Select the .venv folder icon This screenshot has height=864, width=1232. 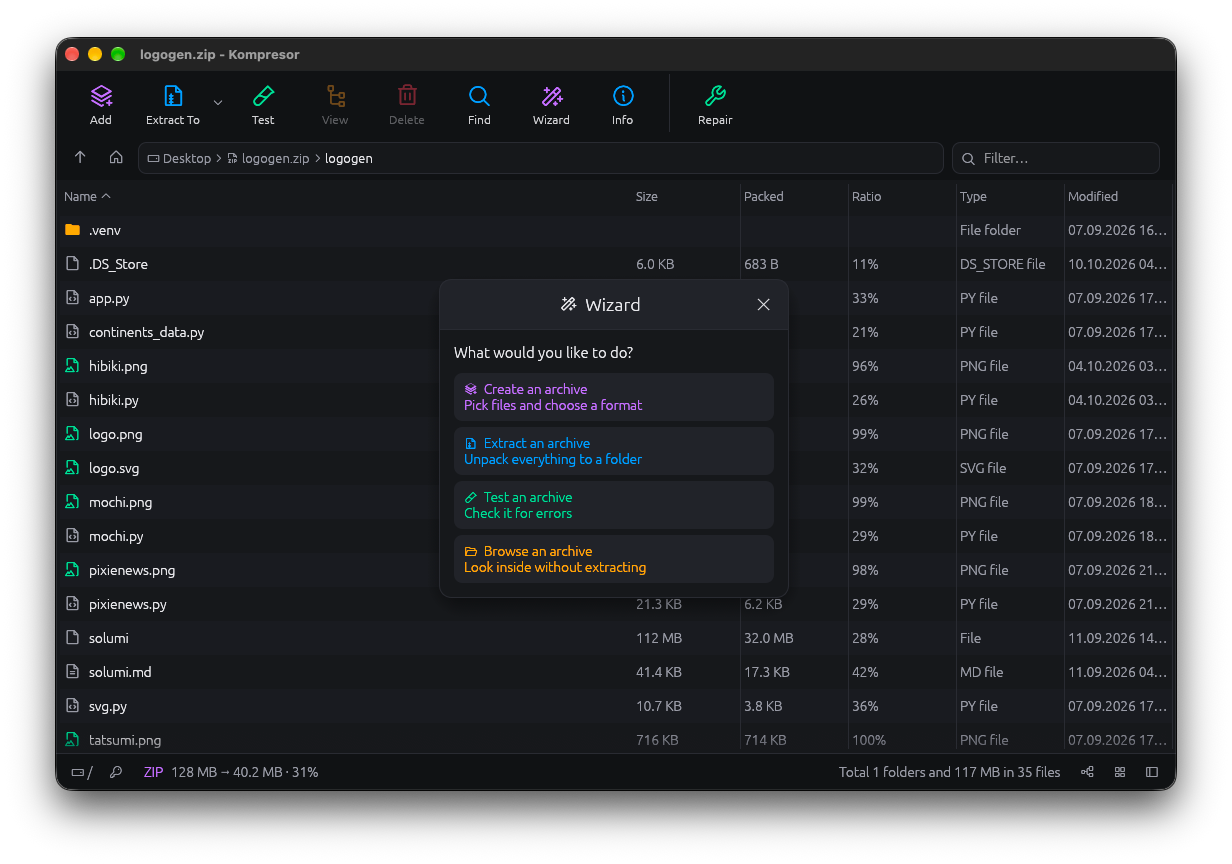click(72, 230)
